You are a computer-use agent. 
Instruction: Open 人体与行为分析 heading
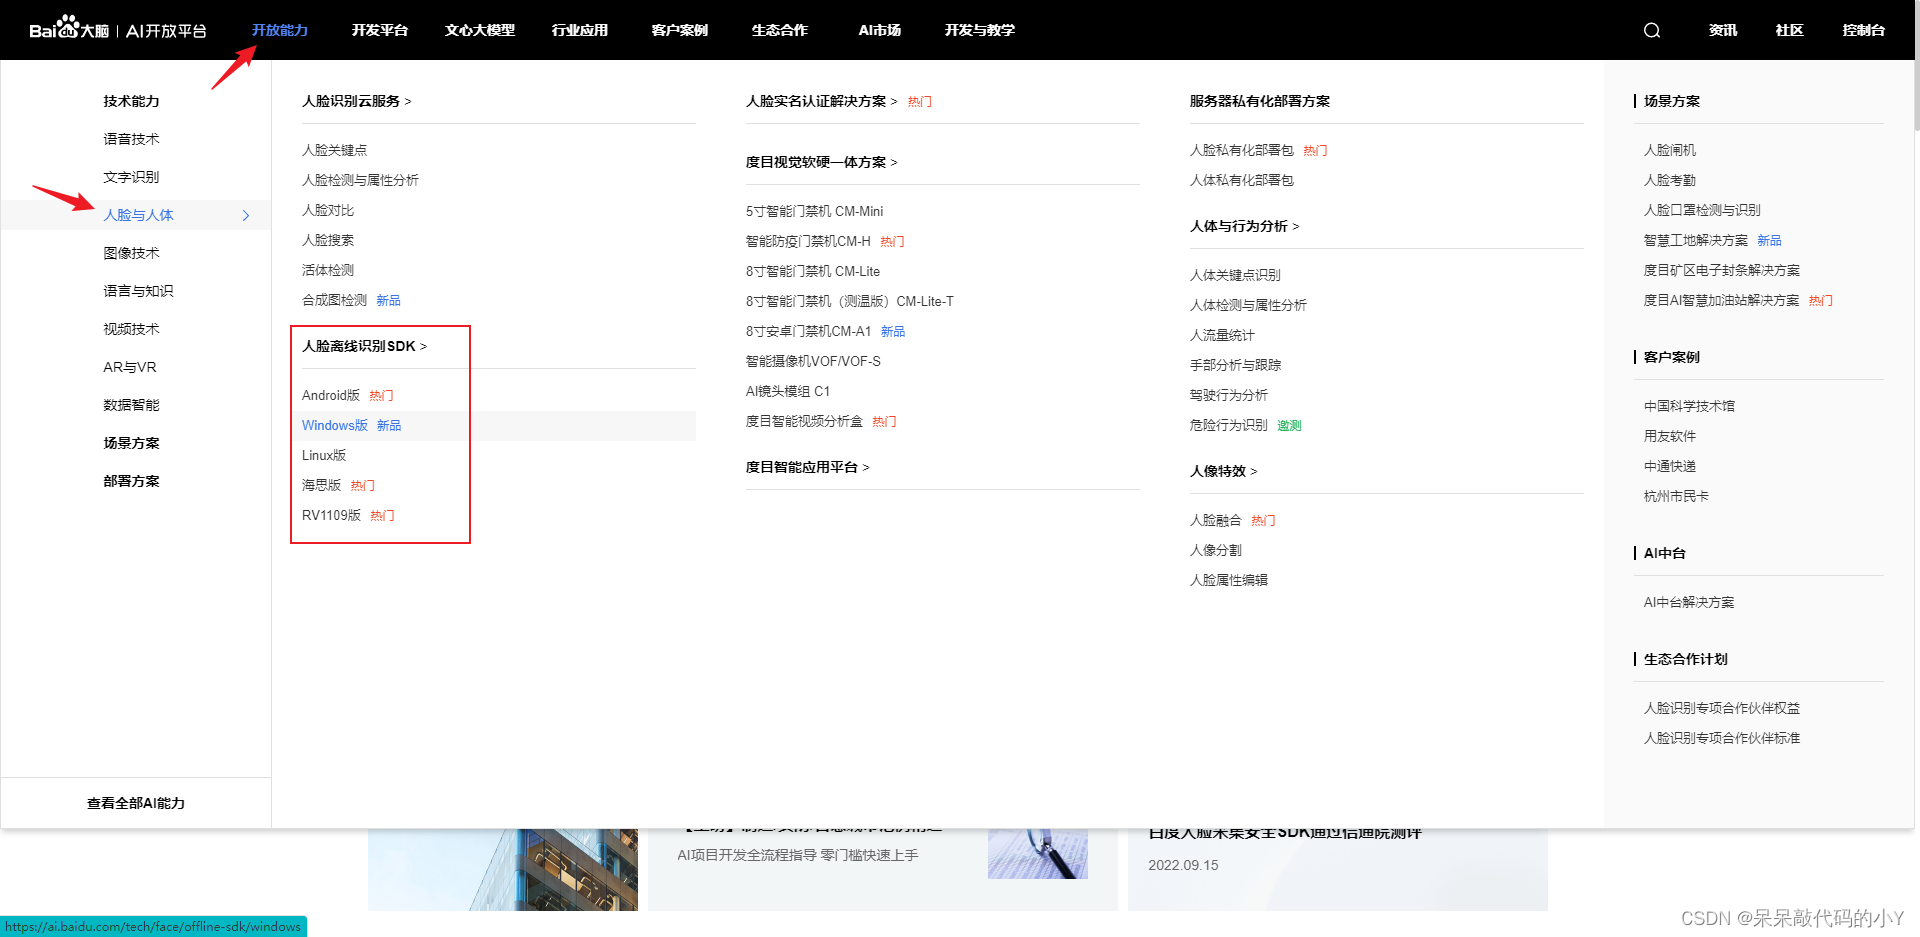coord(1244,226)
